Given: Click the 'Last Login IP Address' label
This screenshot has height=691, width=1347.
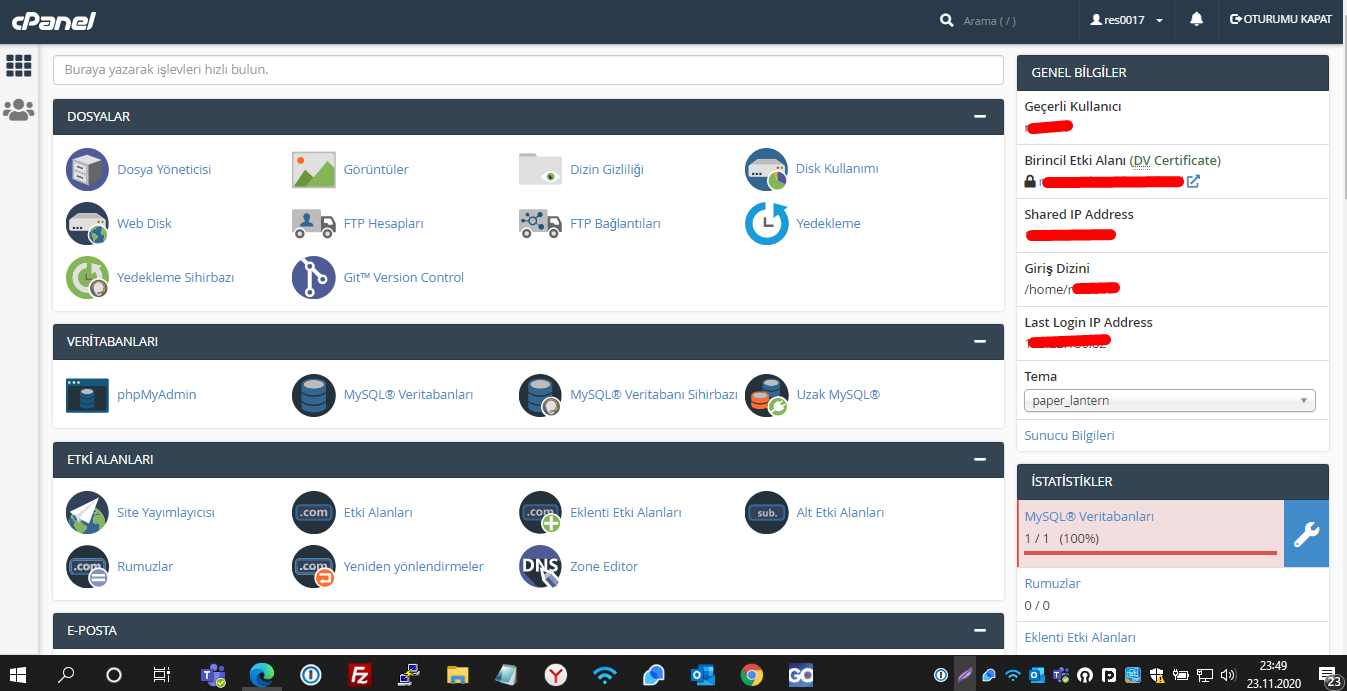Looking at the screenshot, I should [1088, 322].
